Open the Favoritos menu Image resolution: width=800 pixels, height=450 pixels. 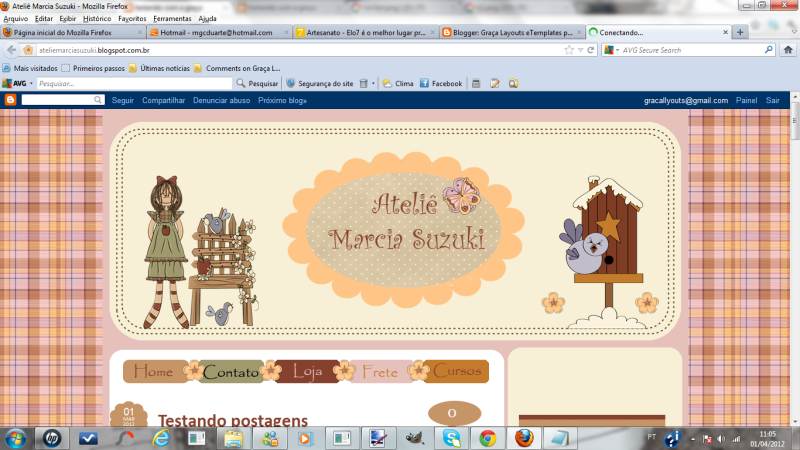coord(132,18)
